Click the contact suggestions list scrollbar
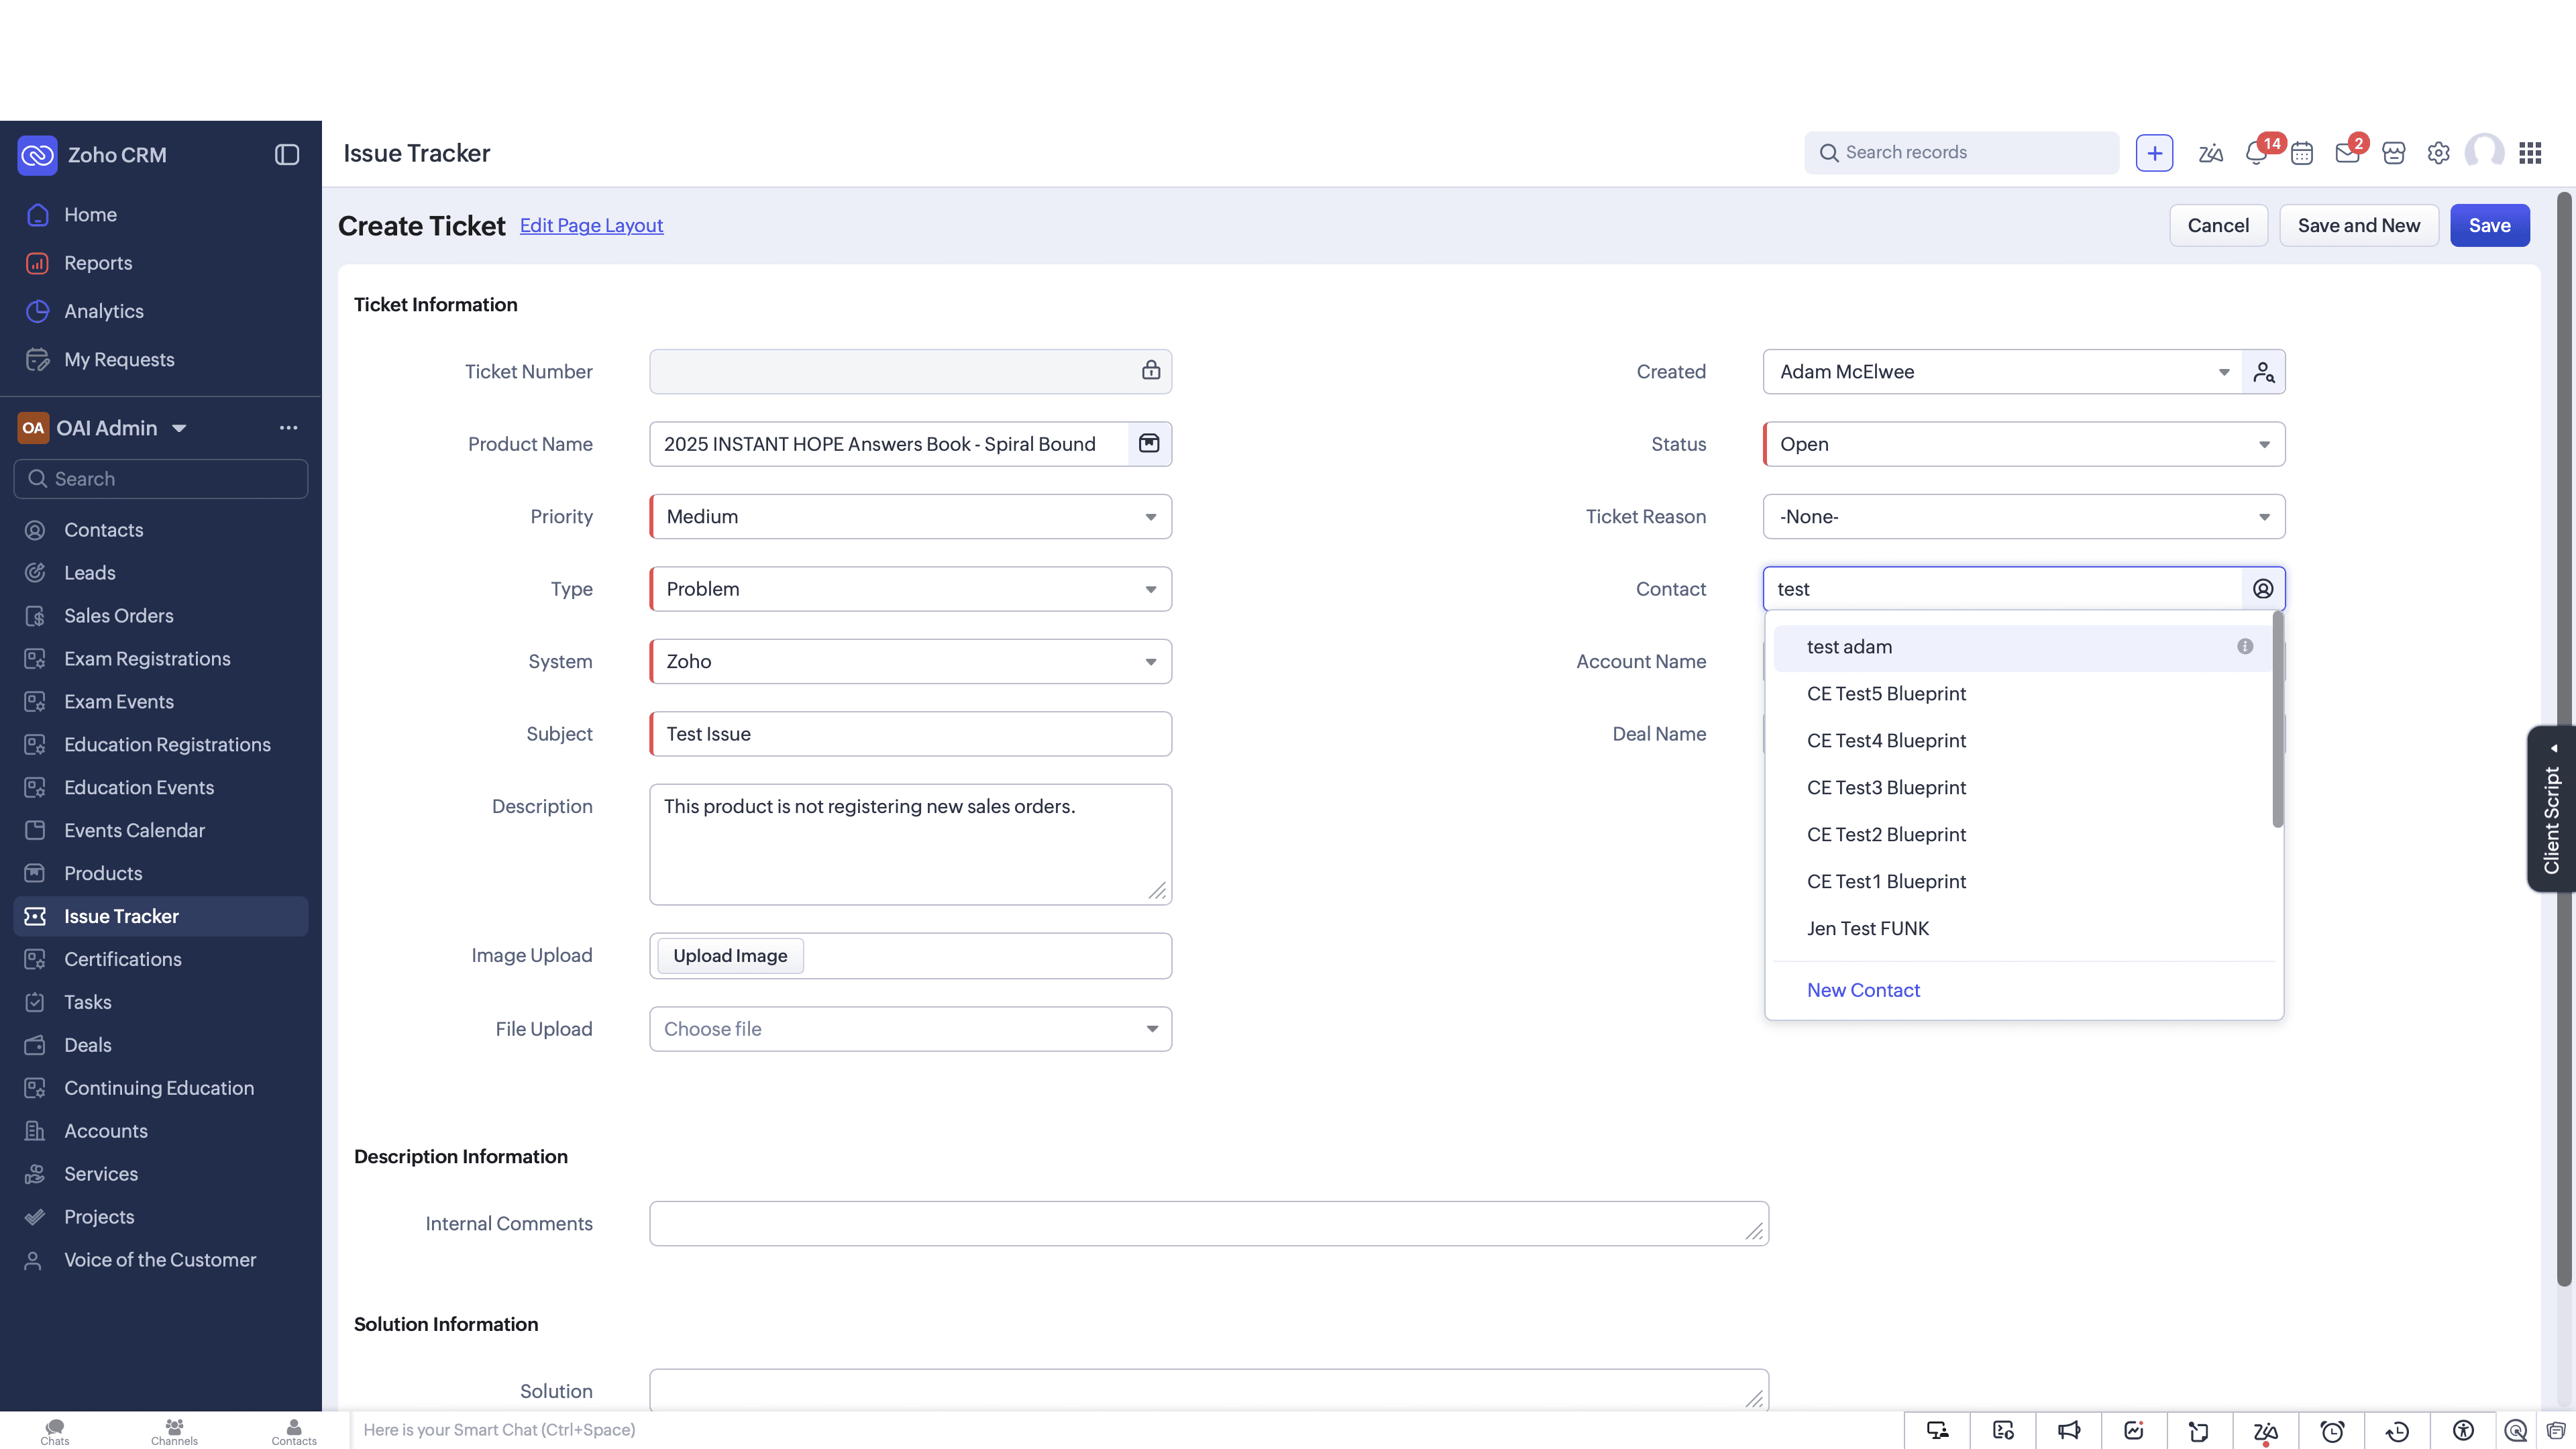 (x=2277, y=720)
